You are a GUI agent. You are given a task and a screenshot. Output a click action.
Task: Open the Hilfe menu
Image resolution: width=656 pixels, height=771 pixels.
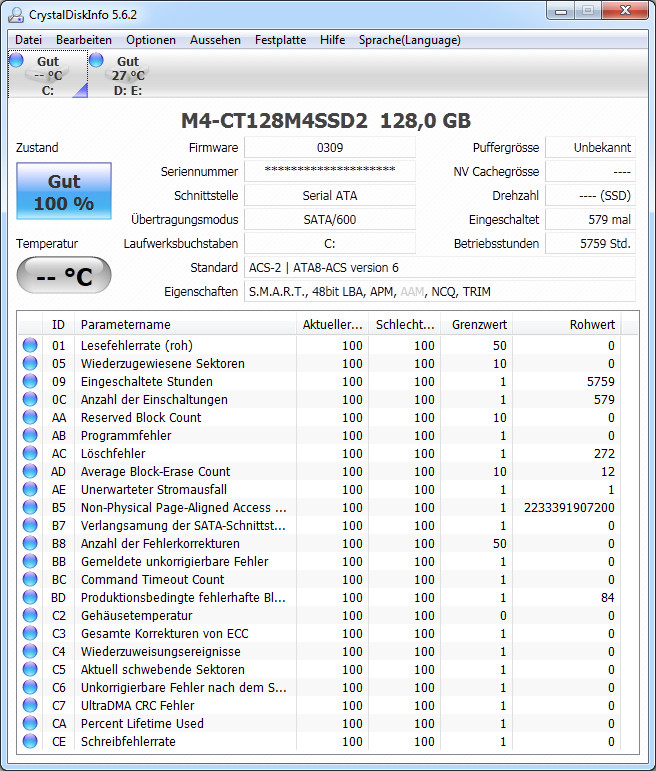click(x=332, y=40)
